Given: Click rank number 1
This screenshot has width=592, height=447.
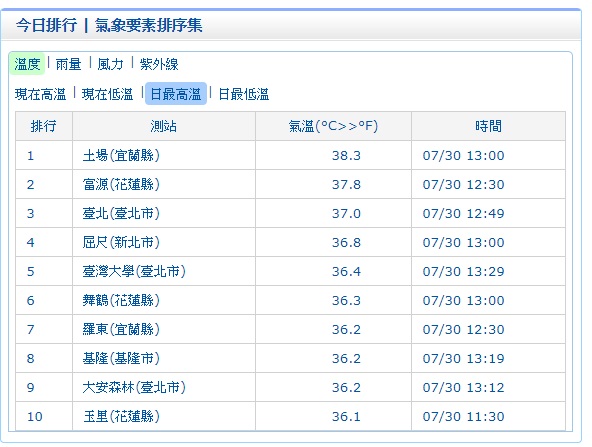Looking at the screenshot, I should click(x=30, y=156).
